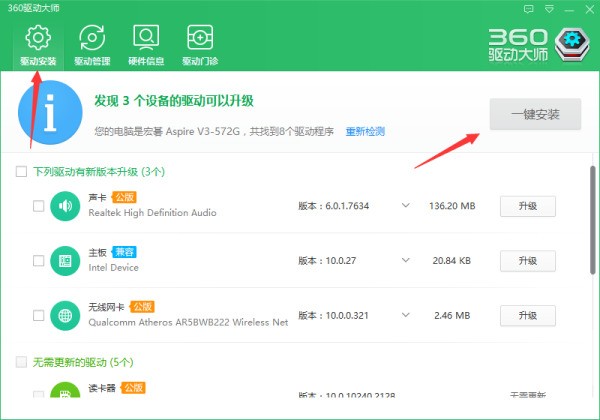Open the 驱动安装 gear icon
This screenshot has width=600, height=420.
pyautogui.click(x=38, y=37)
